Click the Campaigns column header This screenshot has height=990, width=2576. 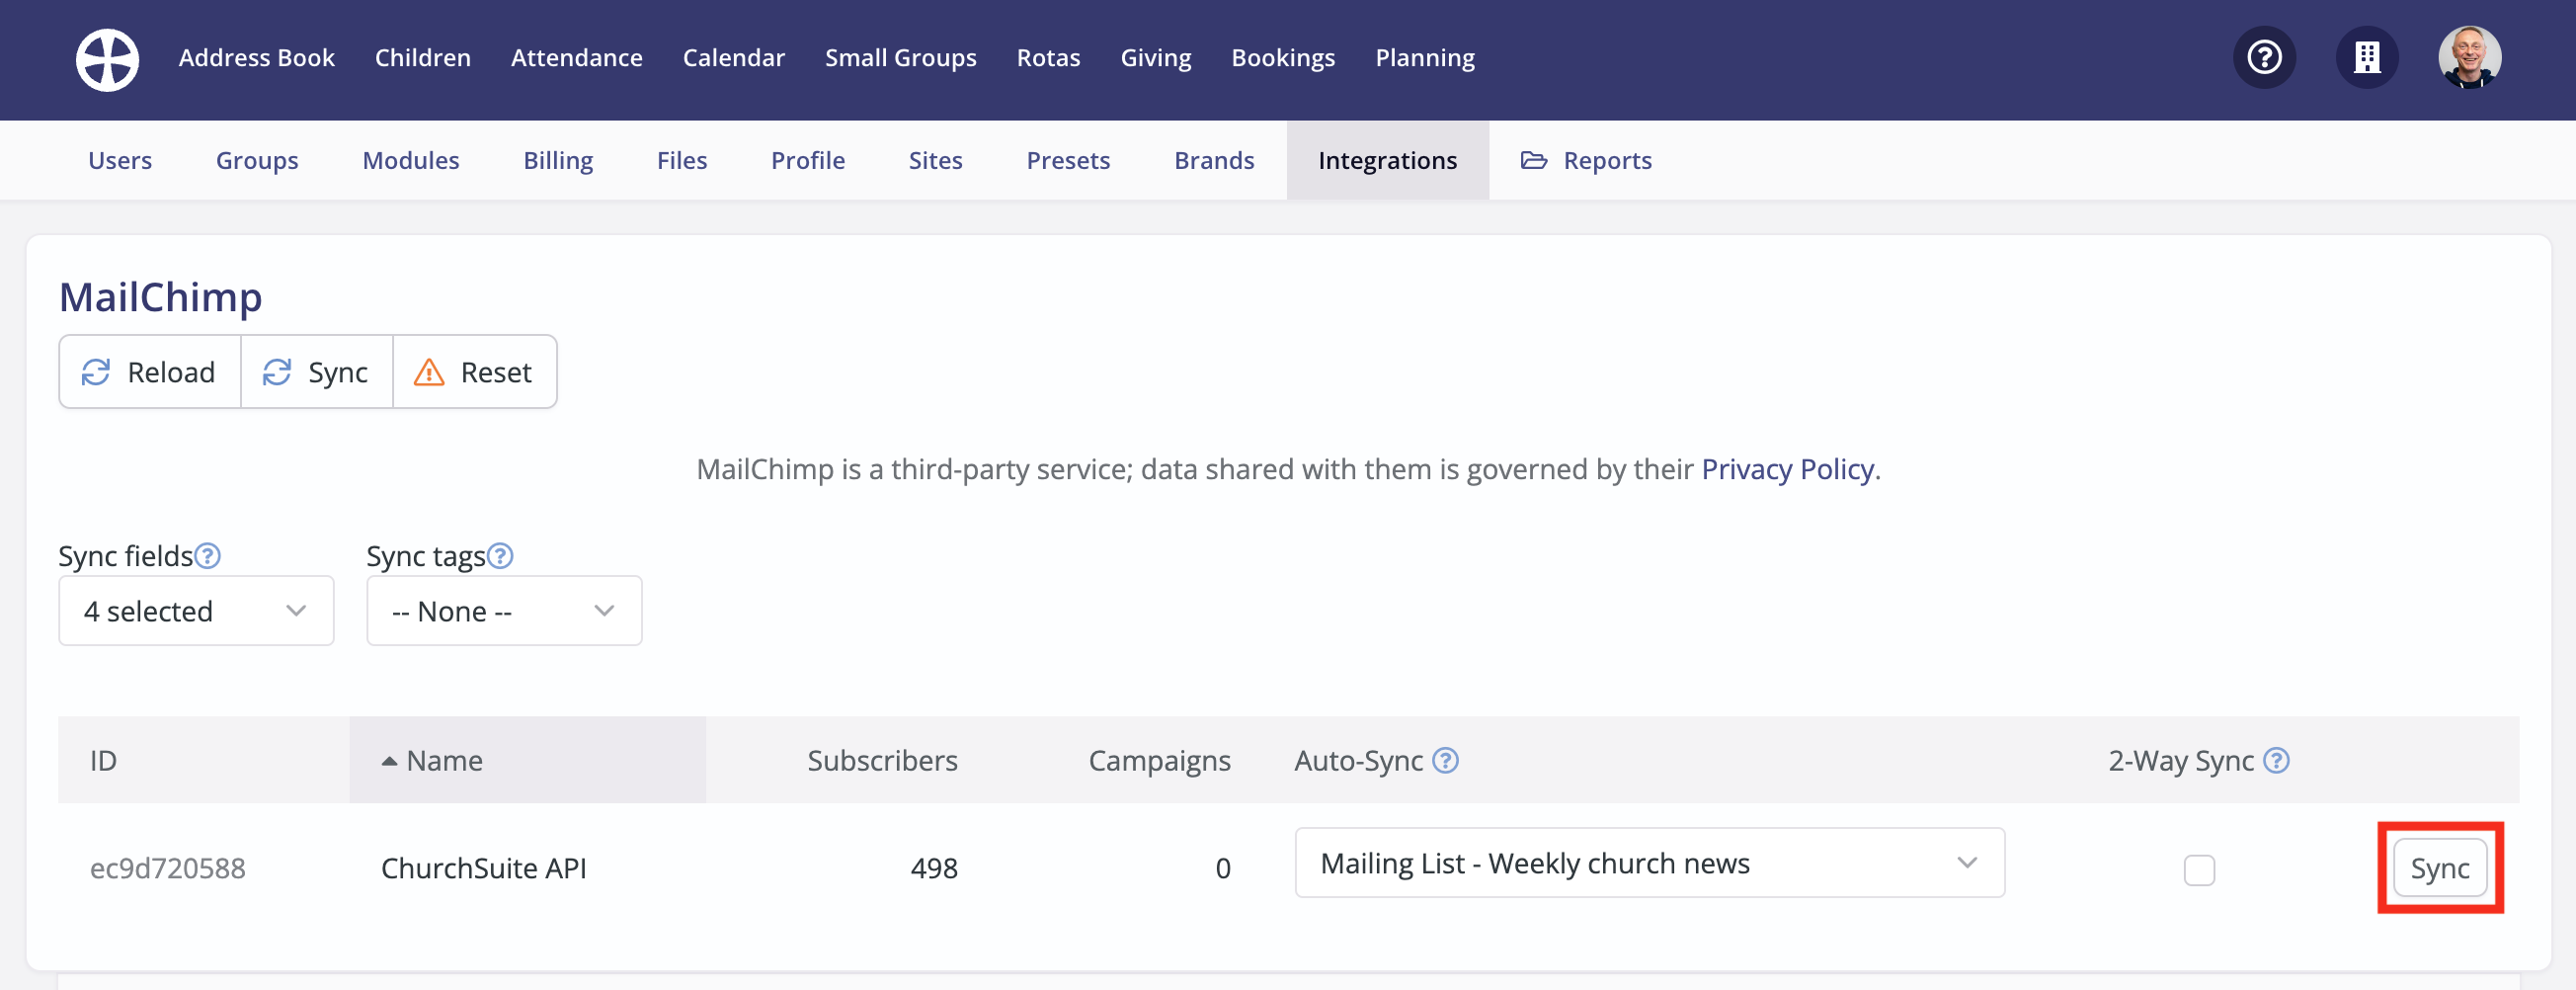coord(1159,761)
